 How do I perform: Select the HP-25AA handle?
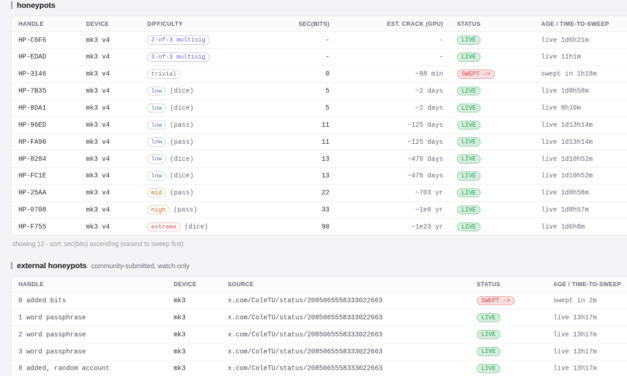[32, 192]
